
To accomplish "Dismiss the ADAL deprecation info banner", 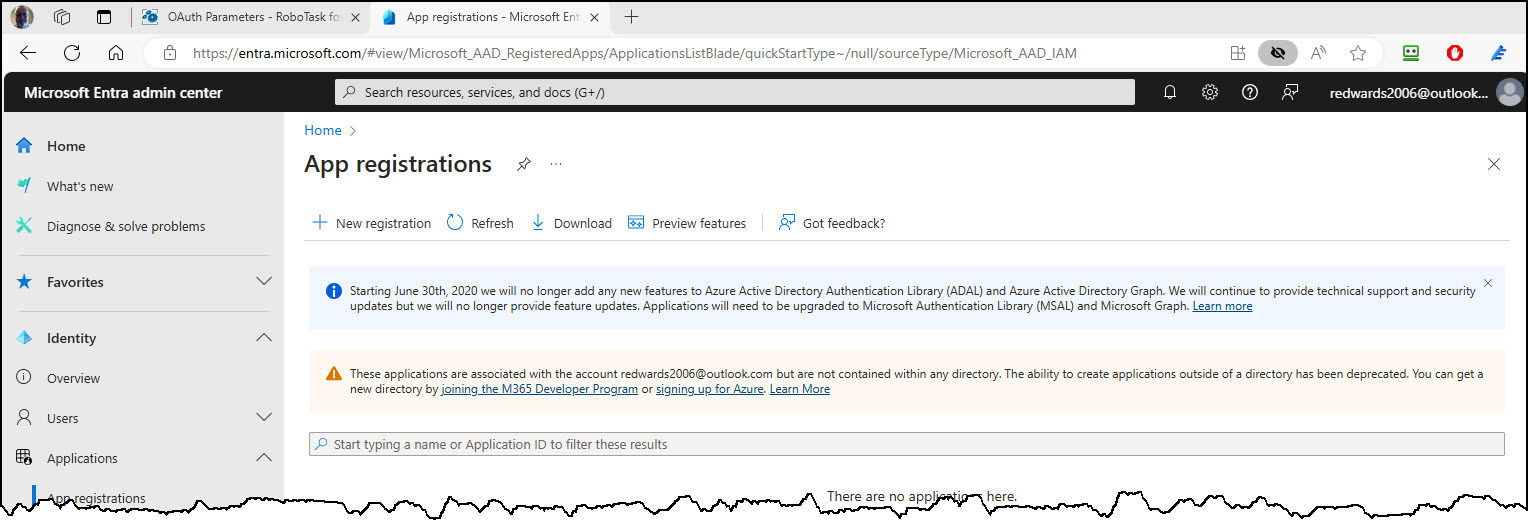I will (1488, 283).
